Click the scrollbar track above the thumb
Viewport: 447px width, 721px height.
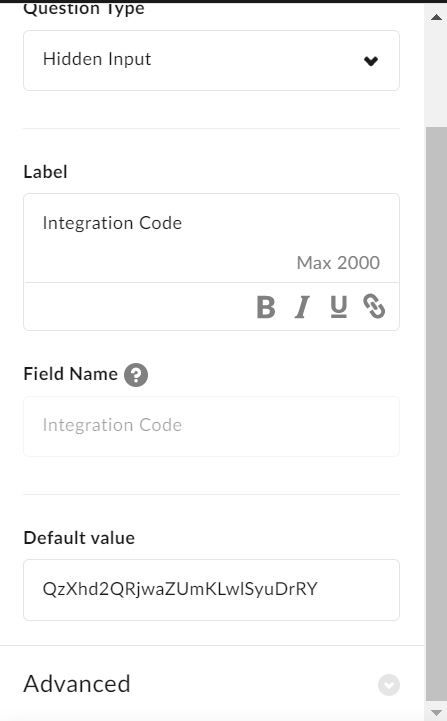[436, 77]
